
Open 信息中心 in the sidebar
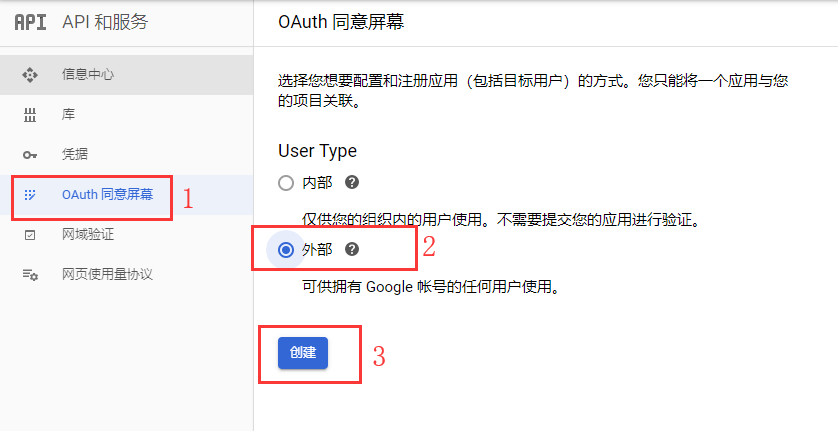[127, 75]
